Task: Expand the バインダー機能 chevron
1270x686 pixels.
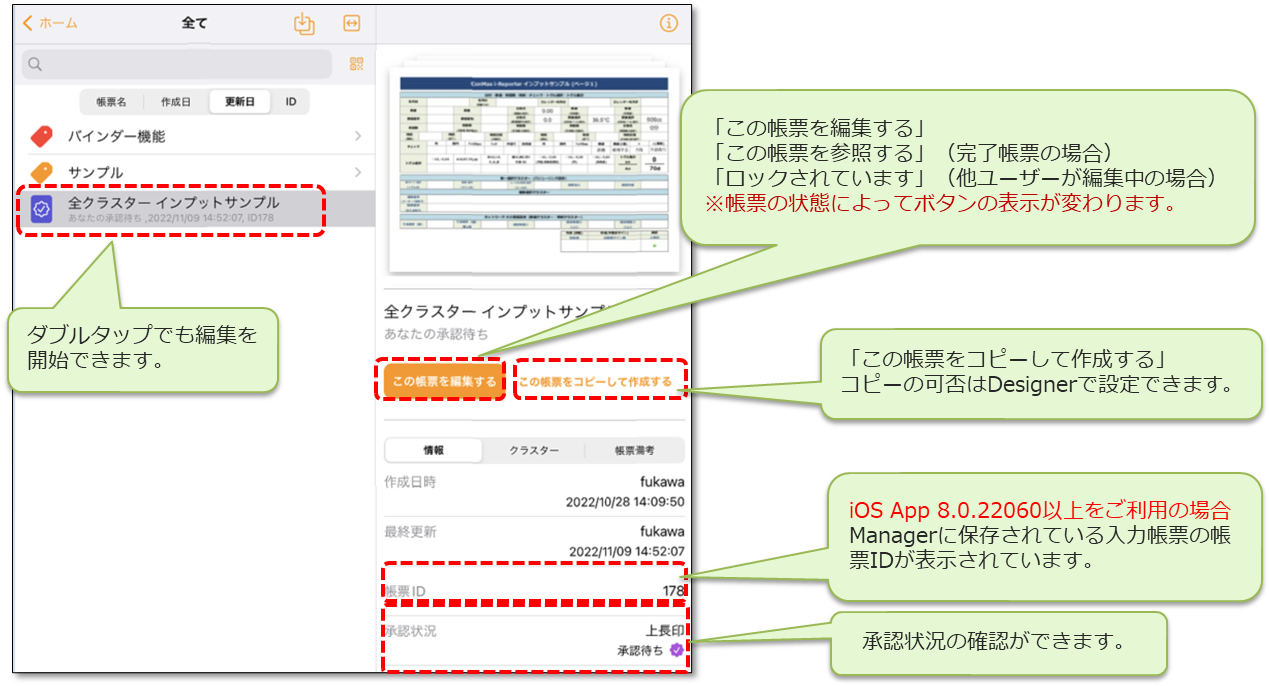Action: tap(358, 137)
